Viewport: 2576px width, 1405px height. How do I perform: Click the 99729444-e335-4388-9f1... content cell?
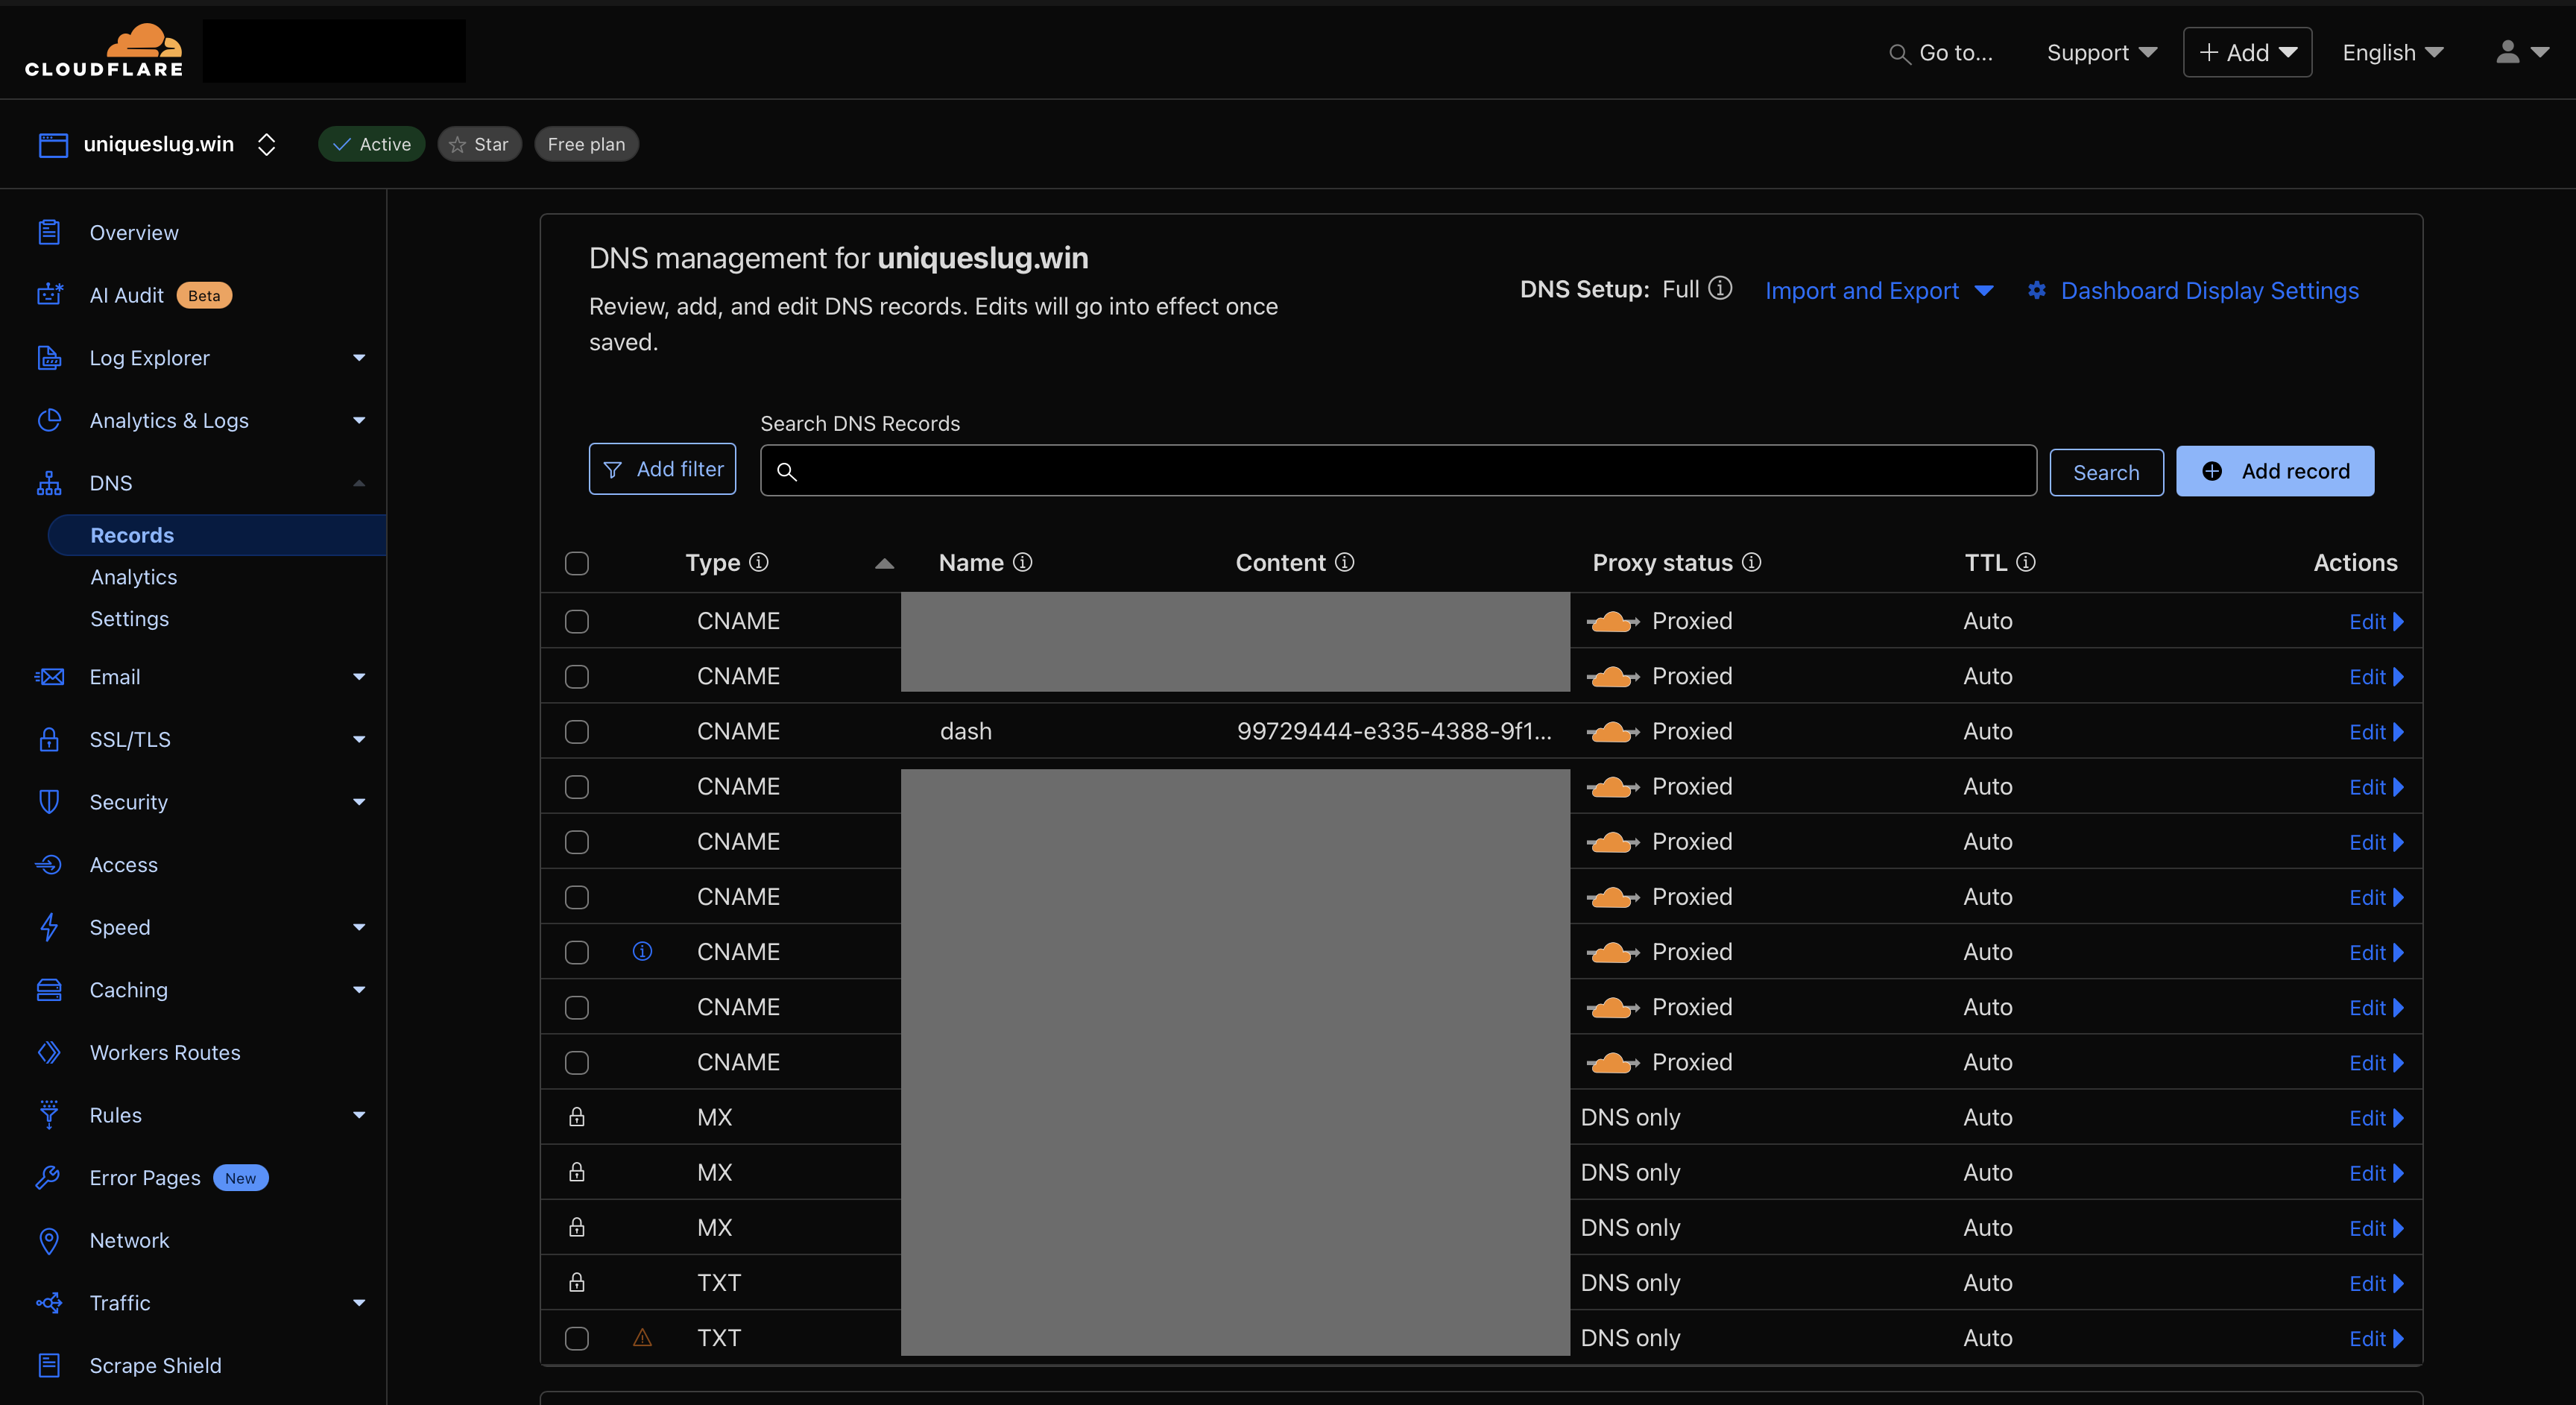1394,731
